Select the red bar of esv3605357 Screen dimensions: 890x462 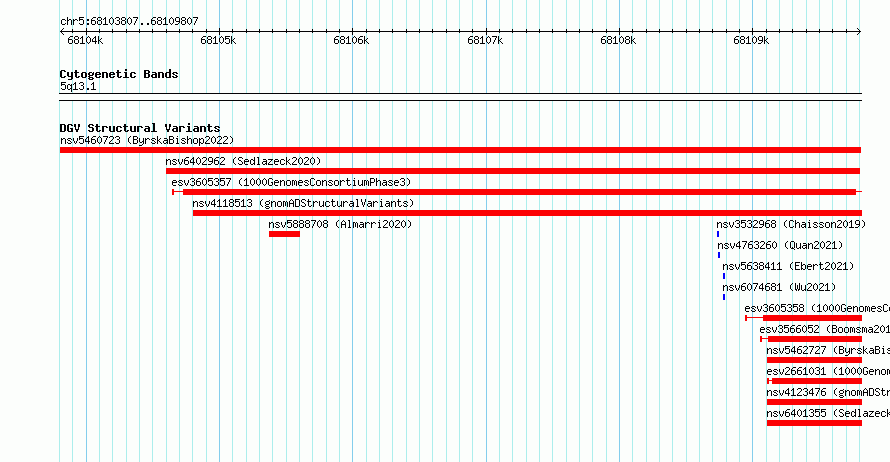(517, 192)
